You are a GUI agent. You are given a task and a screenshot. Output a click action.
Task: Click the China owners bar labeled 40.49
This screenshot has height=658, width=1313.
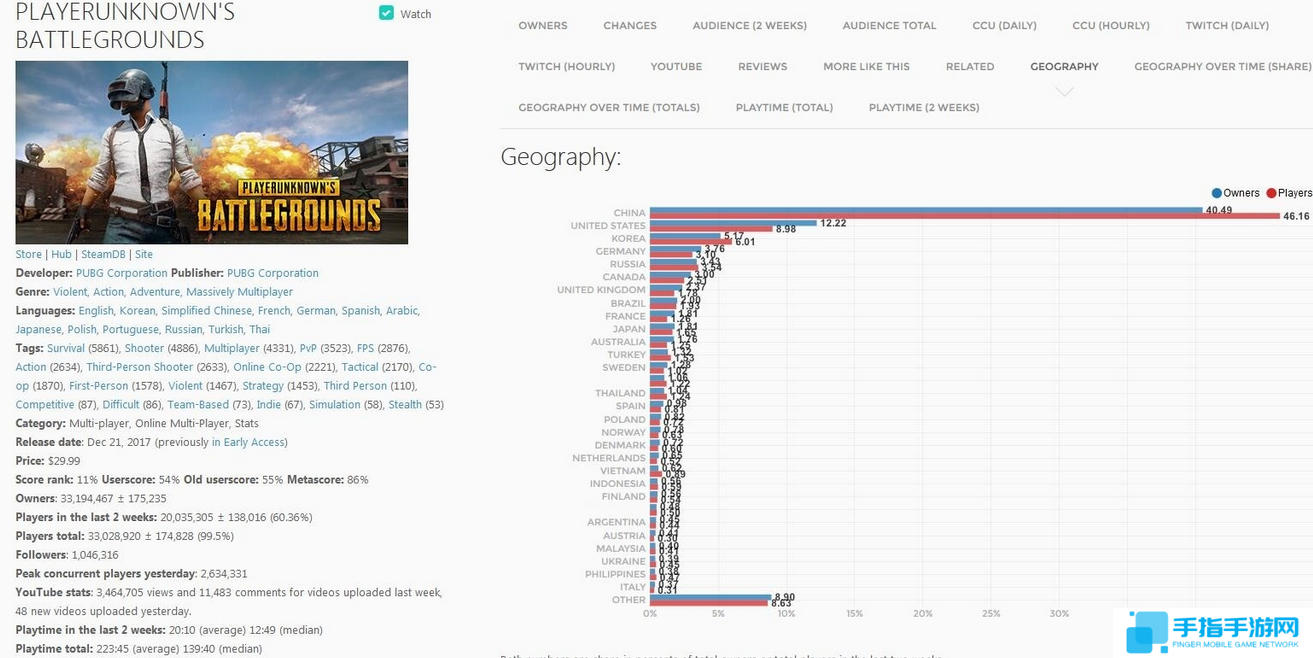926,211
